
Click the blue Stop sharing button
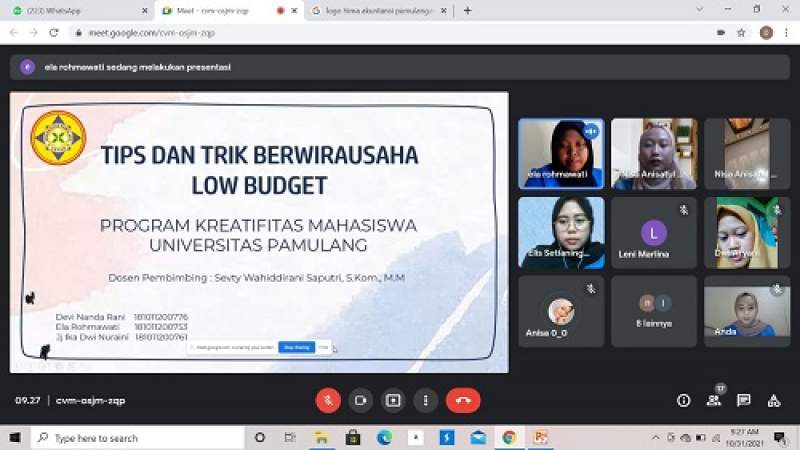tap(296, 347)
